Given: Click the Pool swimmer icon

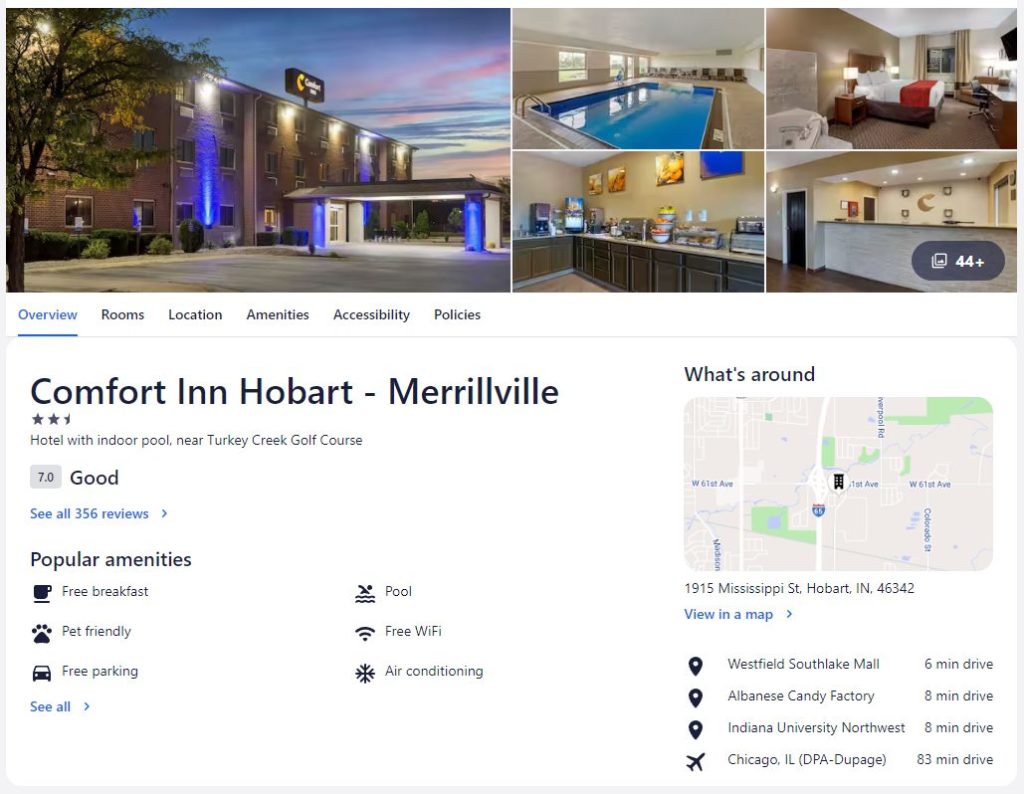Looking at the screenshot, I should 365,593.
